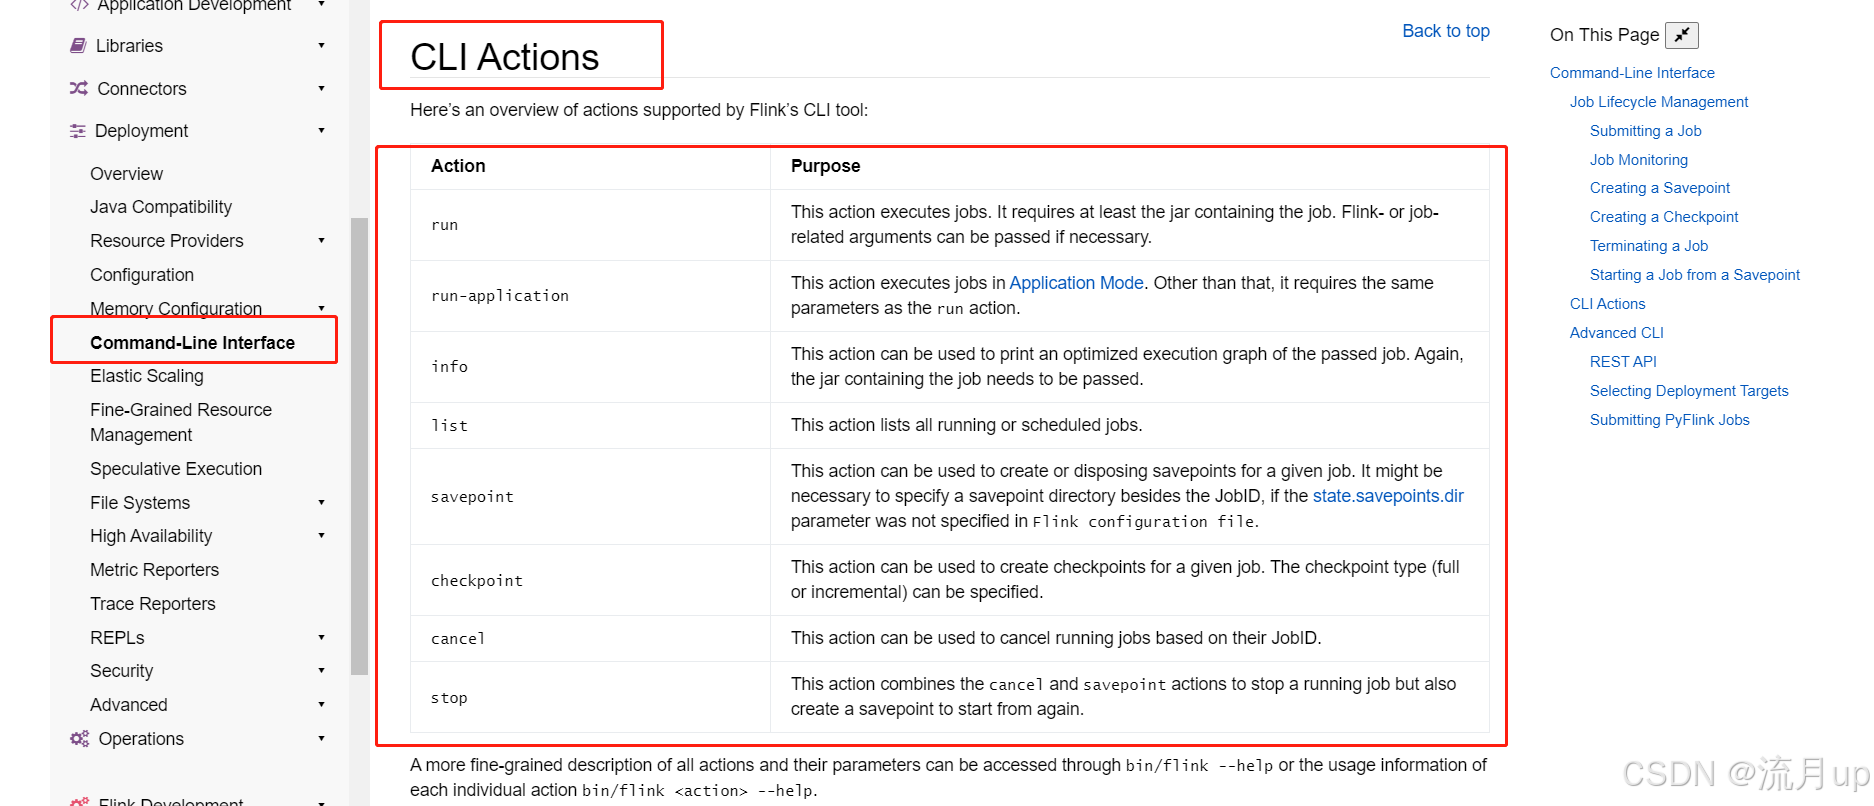Expand Operations menu arrow
1874x806 pixels.
click(321, 739)
